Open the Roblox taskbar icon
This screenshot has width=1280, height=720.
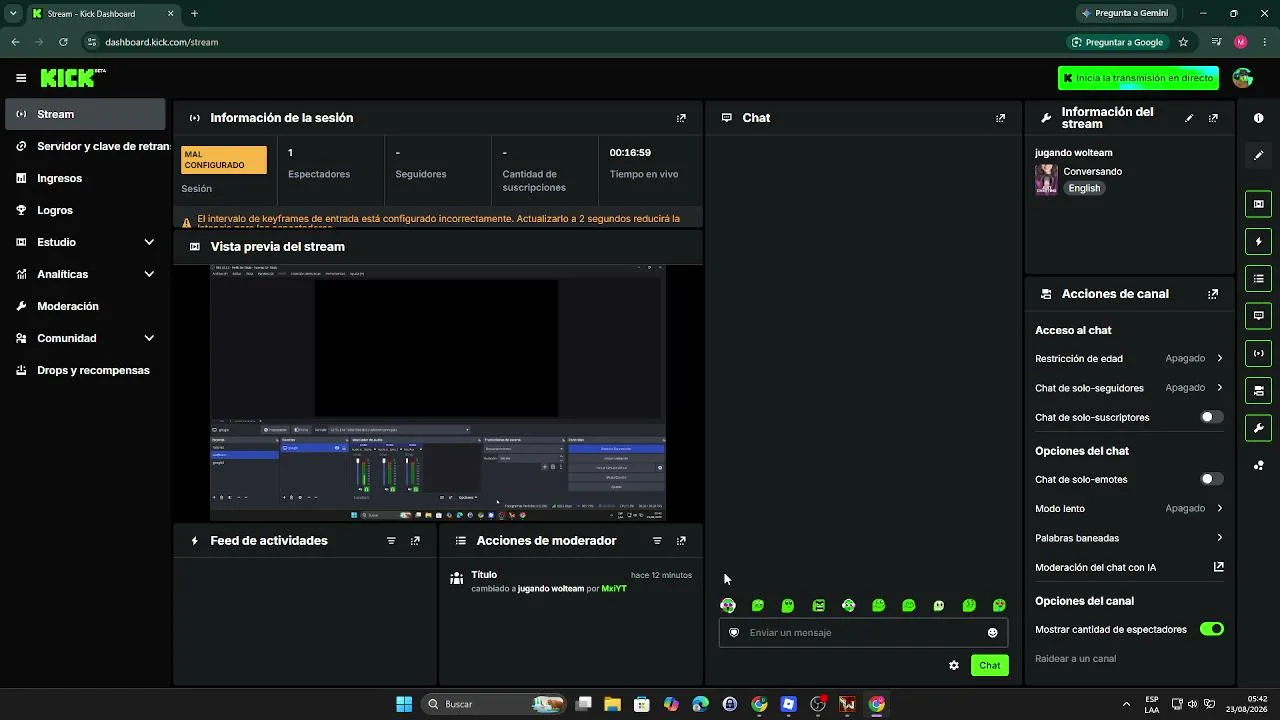coord(789,704)
